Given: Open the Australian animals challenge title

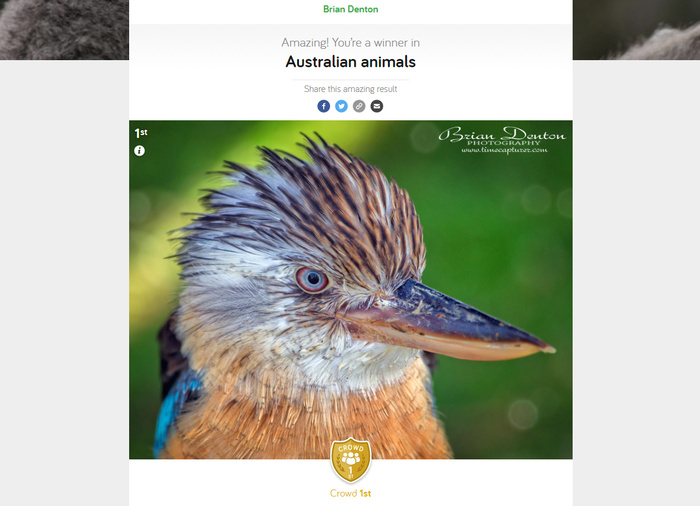Looking at the screenshot, I should tap(350, 62).
